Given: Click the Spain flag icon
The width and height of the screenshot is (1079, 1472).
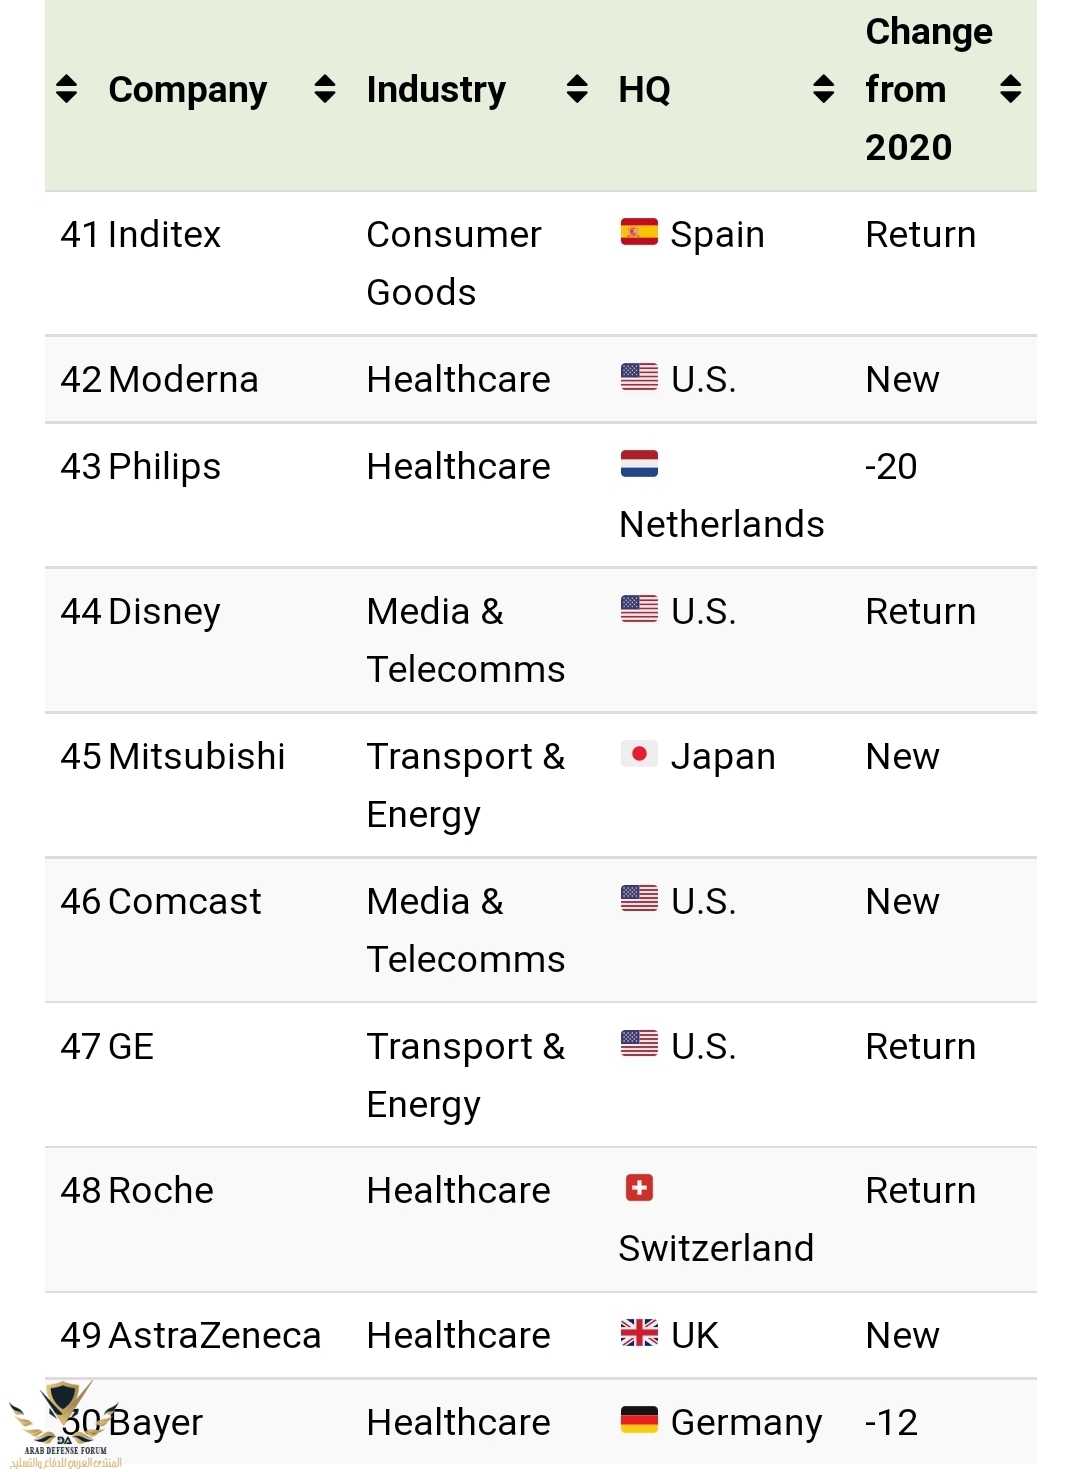Looking at the screenshot, I should (x=639, y=232).
